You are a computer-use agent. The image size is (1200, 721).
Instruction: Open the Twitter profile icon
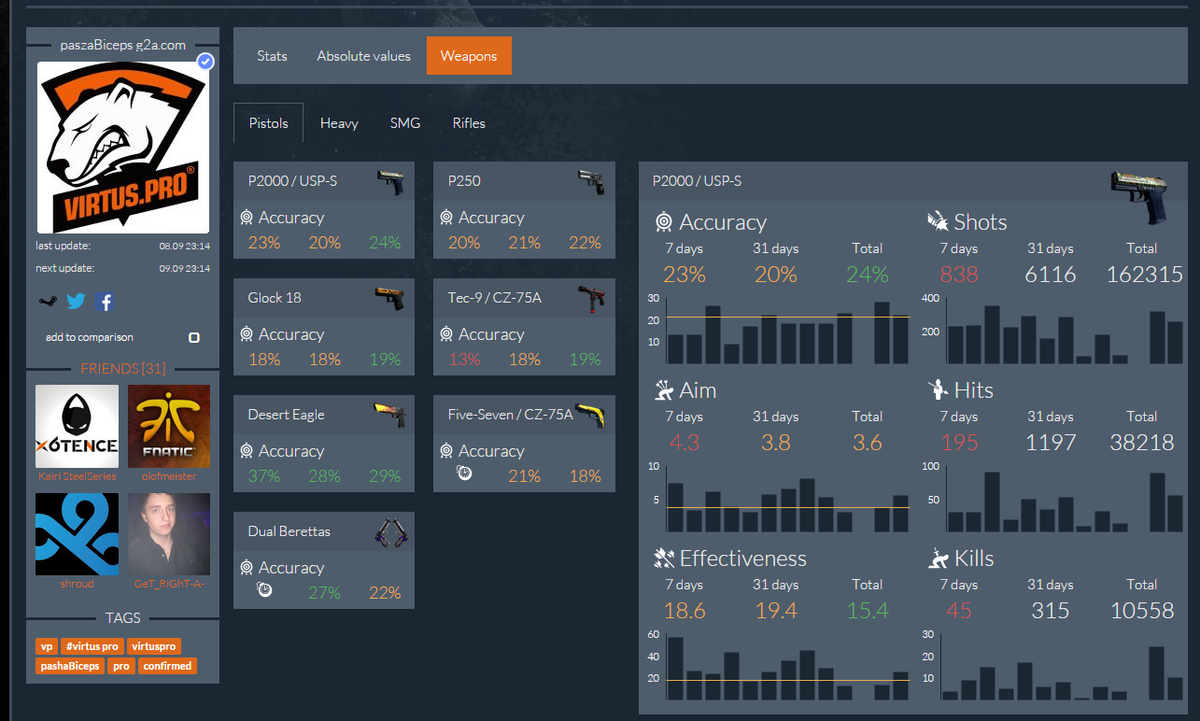(x=76, y=301)
